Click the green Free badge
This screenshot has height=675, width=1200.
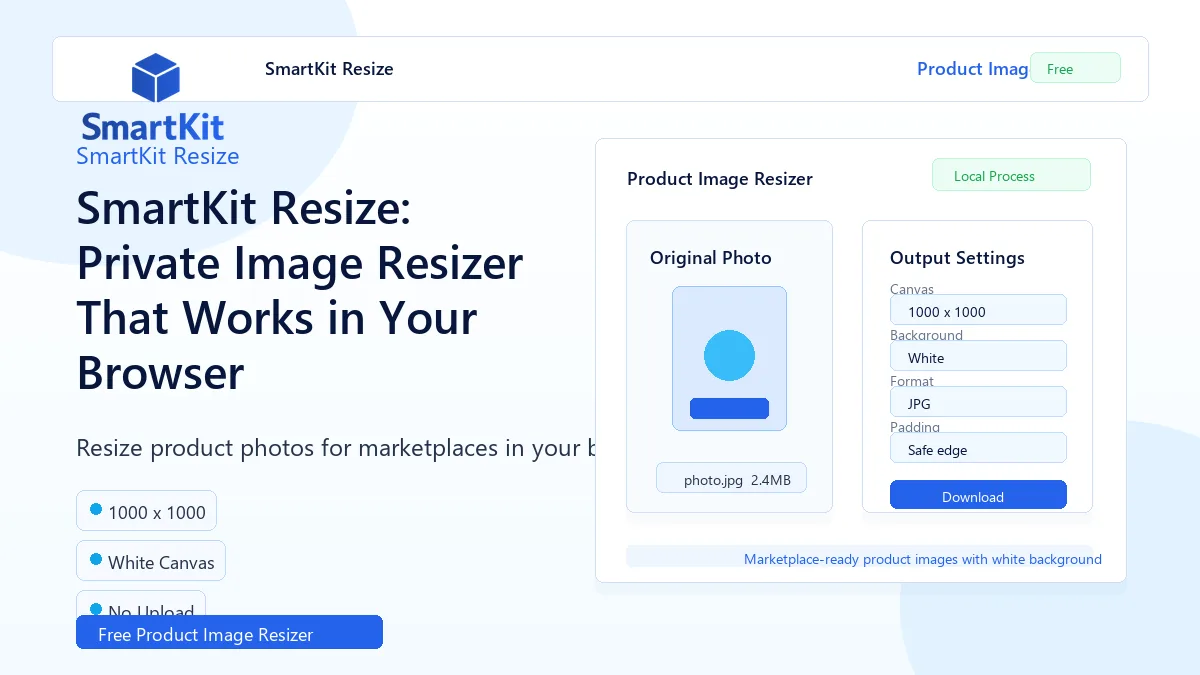1075,68
